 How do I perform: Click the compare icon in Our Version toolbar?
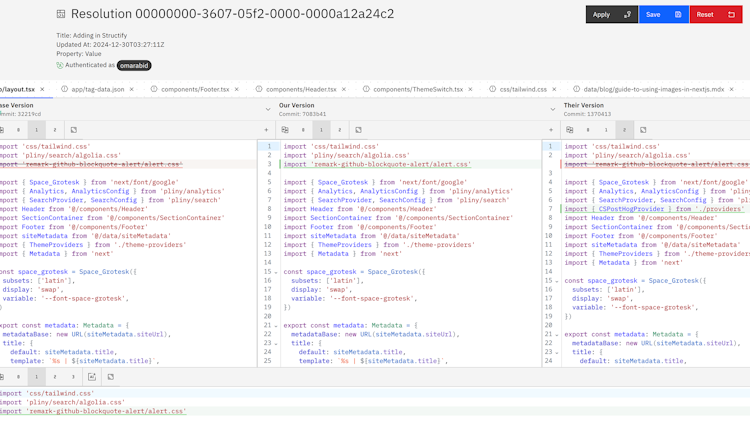point(285,130)
